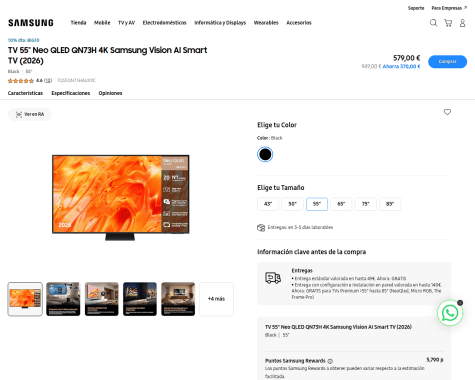Select the 75" size option
This screenshot has height=380, width=475.
pyautogui.click(x=366, y=204)
